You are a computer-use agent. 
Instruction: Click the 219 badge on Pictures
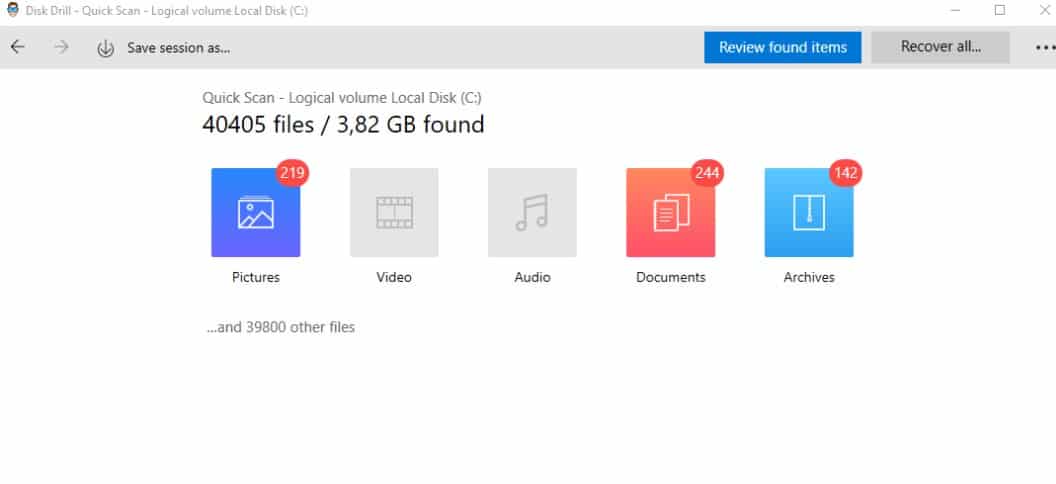(292, 174)
